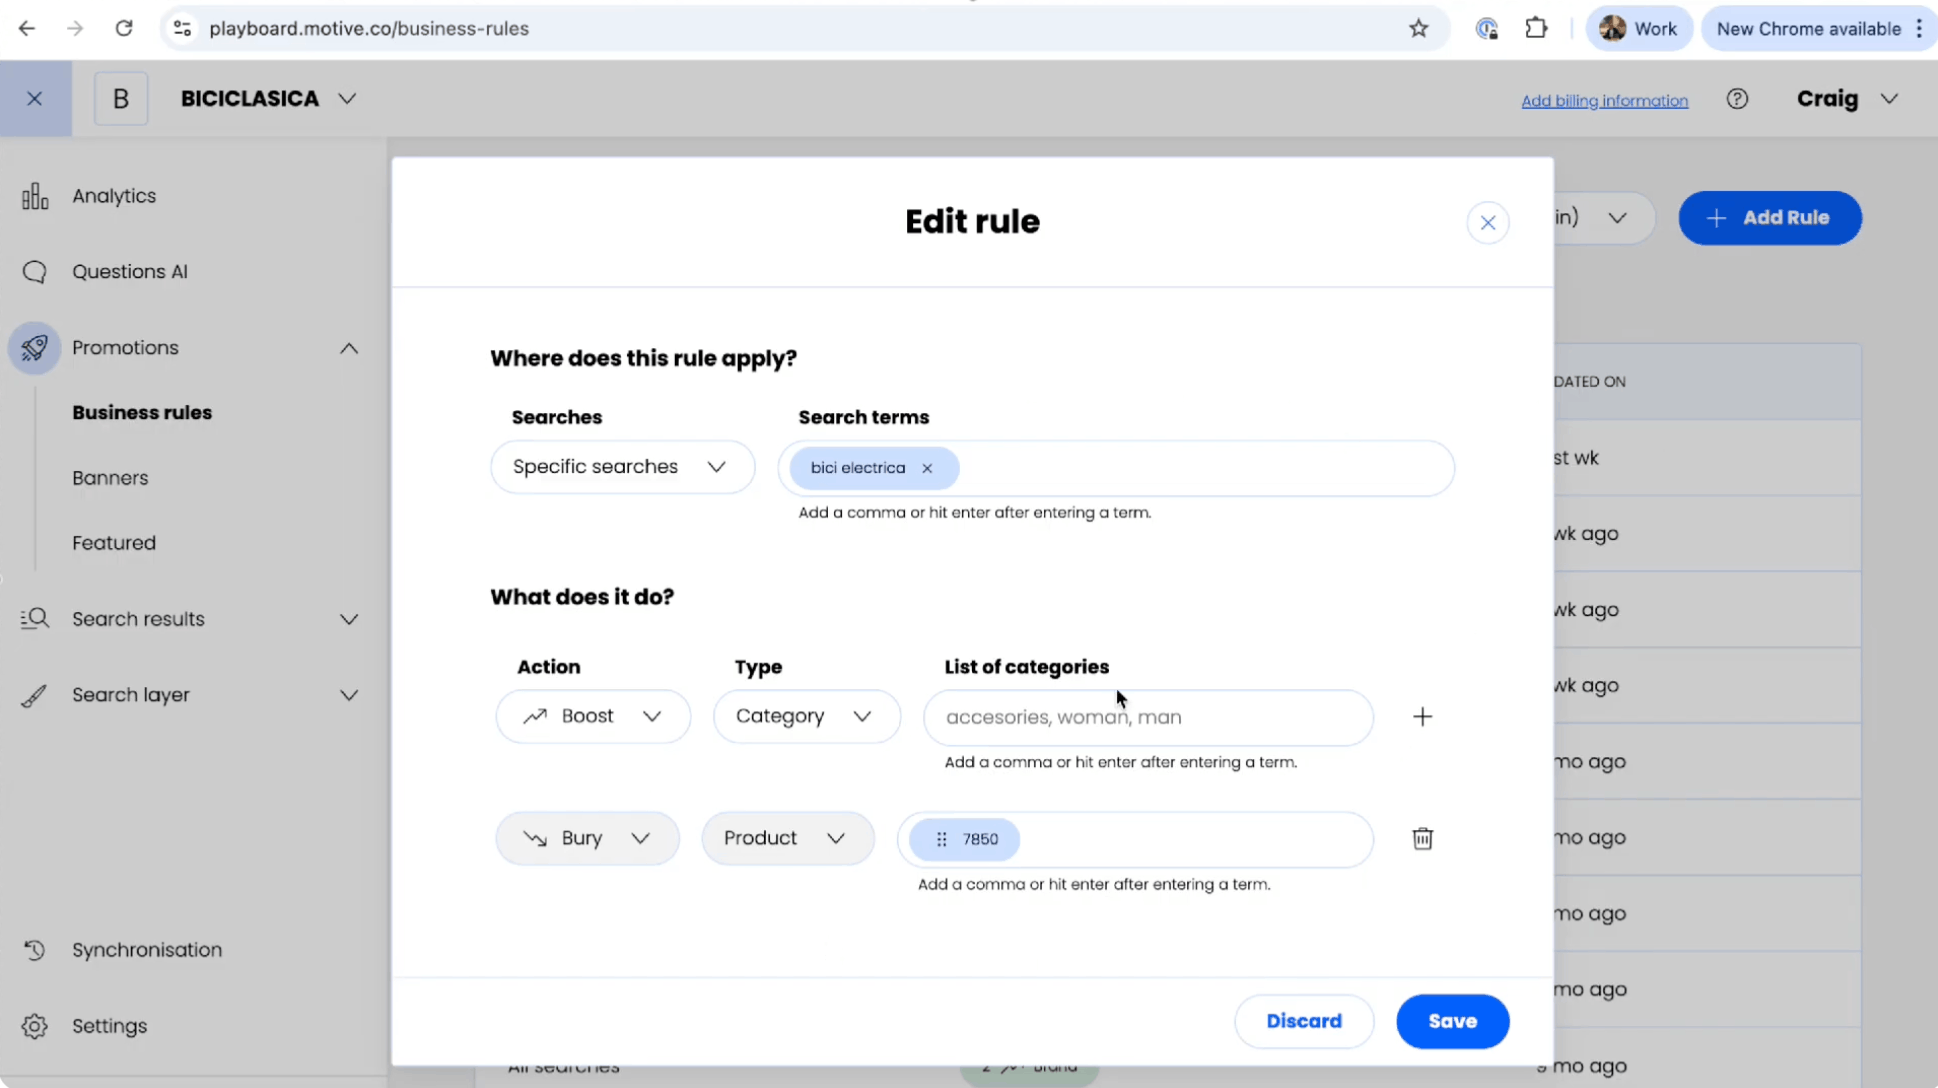Open the Featured menu item
The height and width of the screenshot is (1088, 1938).
coord(114,543)
